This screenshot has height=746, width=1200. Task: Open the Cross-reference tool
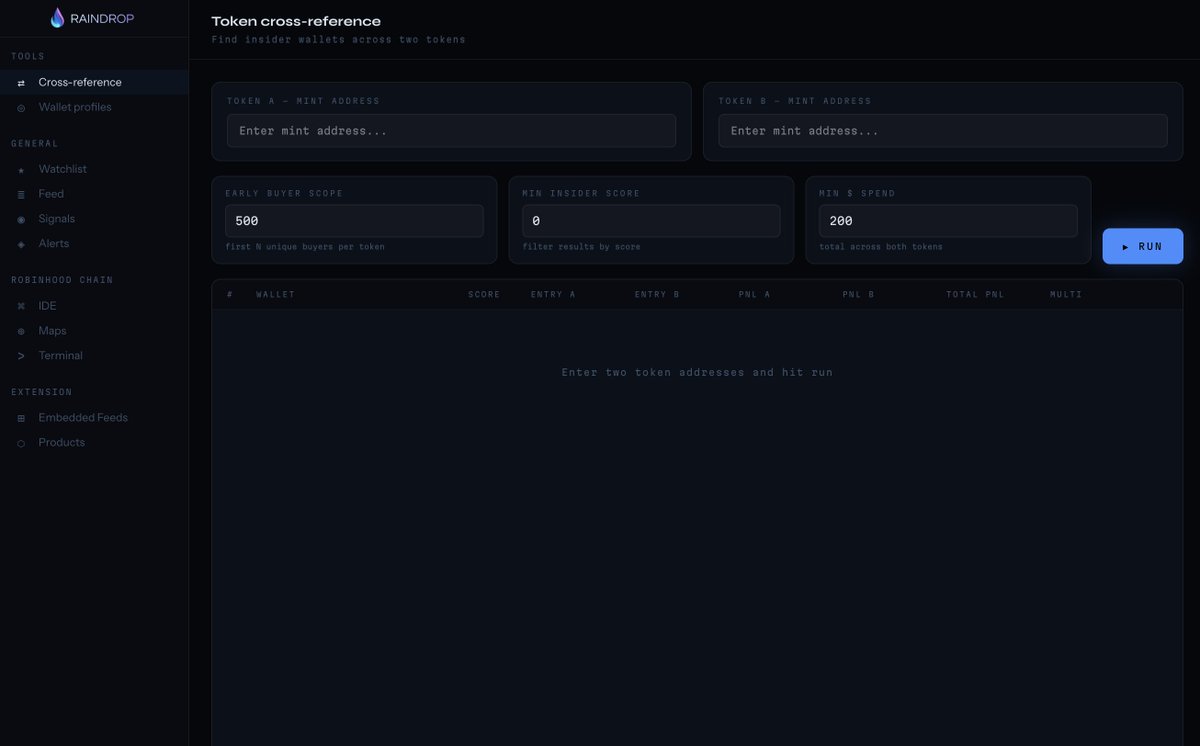point(94,82)
